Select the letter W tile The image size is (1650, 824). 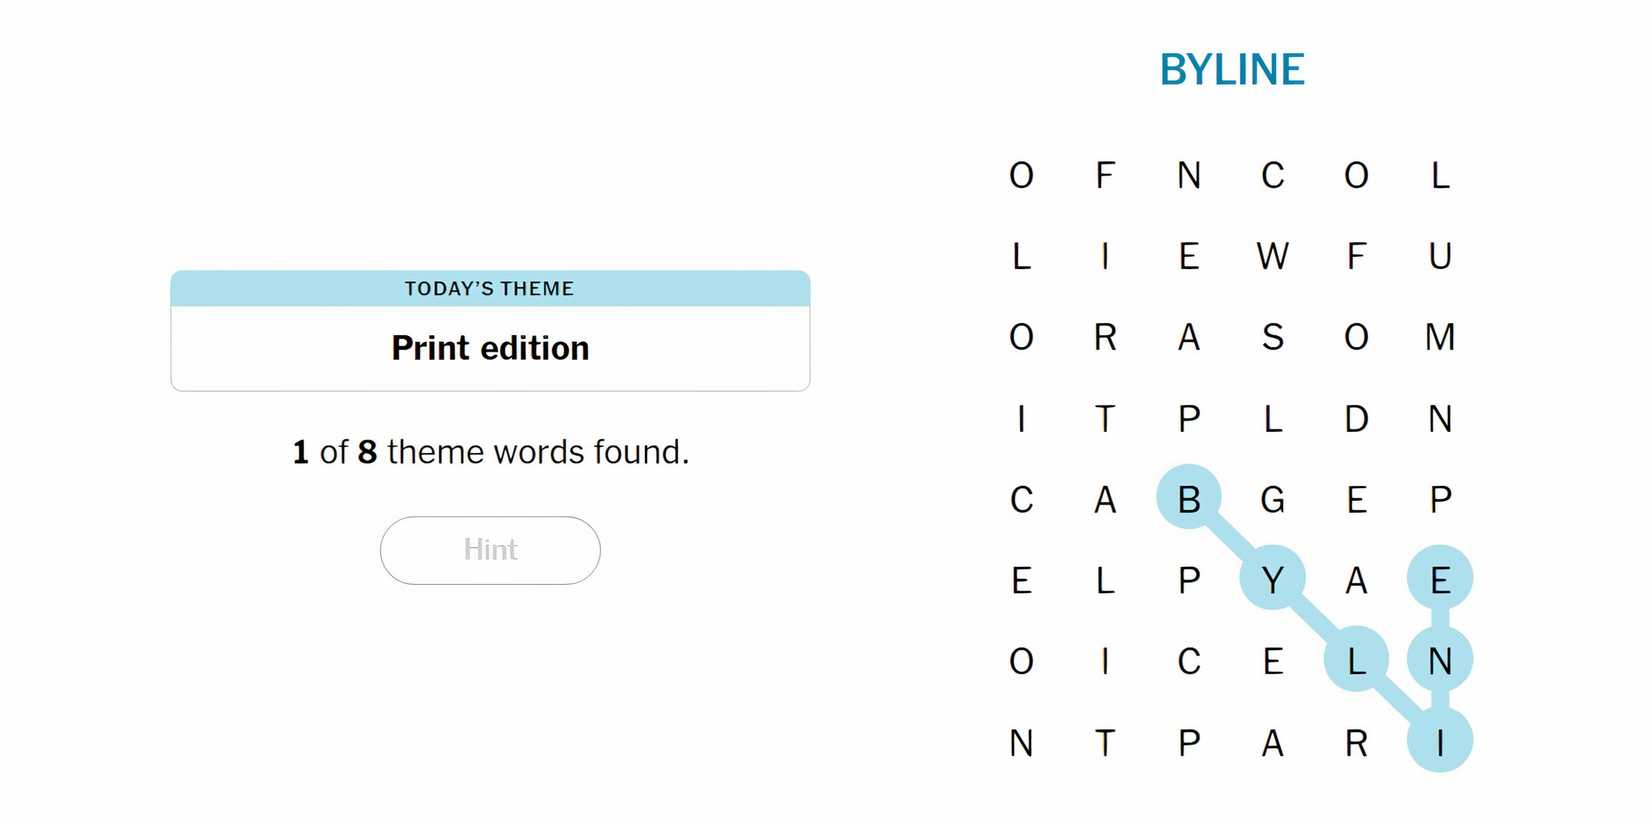[x=1272, y=257]
